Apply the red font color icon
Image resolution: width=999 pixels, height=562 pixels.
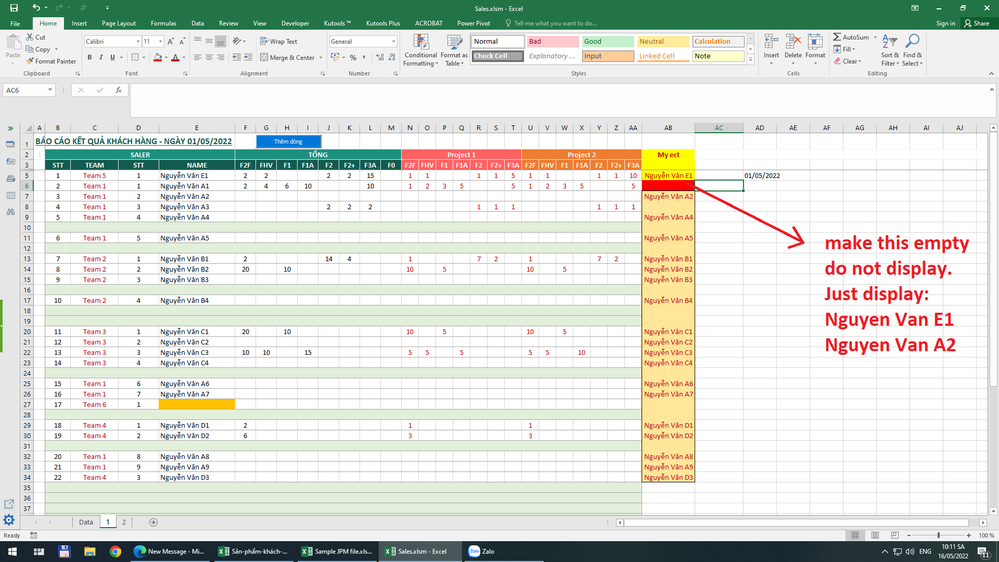tap(175, 57)
